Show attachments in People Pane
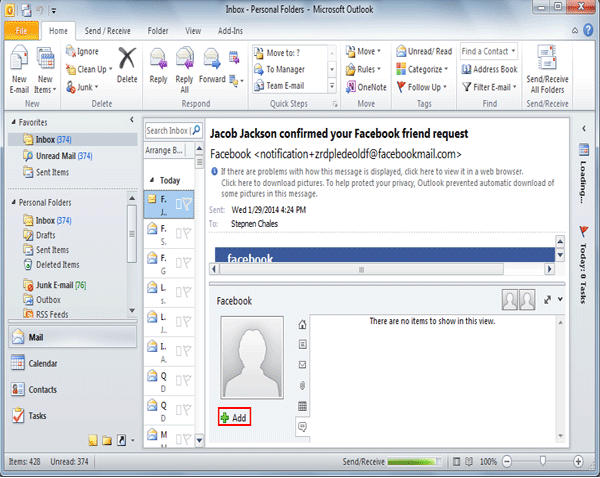 [x=302, y=385]
